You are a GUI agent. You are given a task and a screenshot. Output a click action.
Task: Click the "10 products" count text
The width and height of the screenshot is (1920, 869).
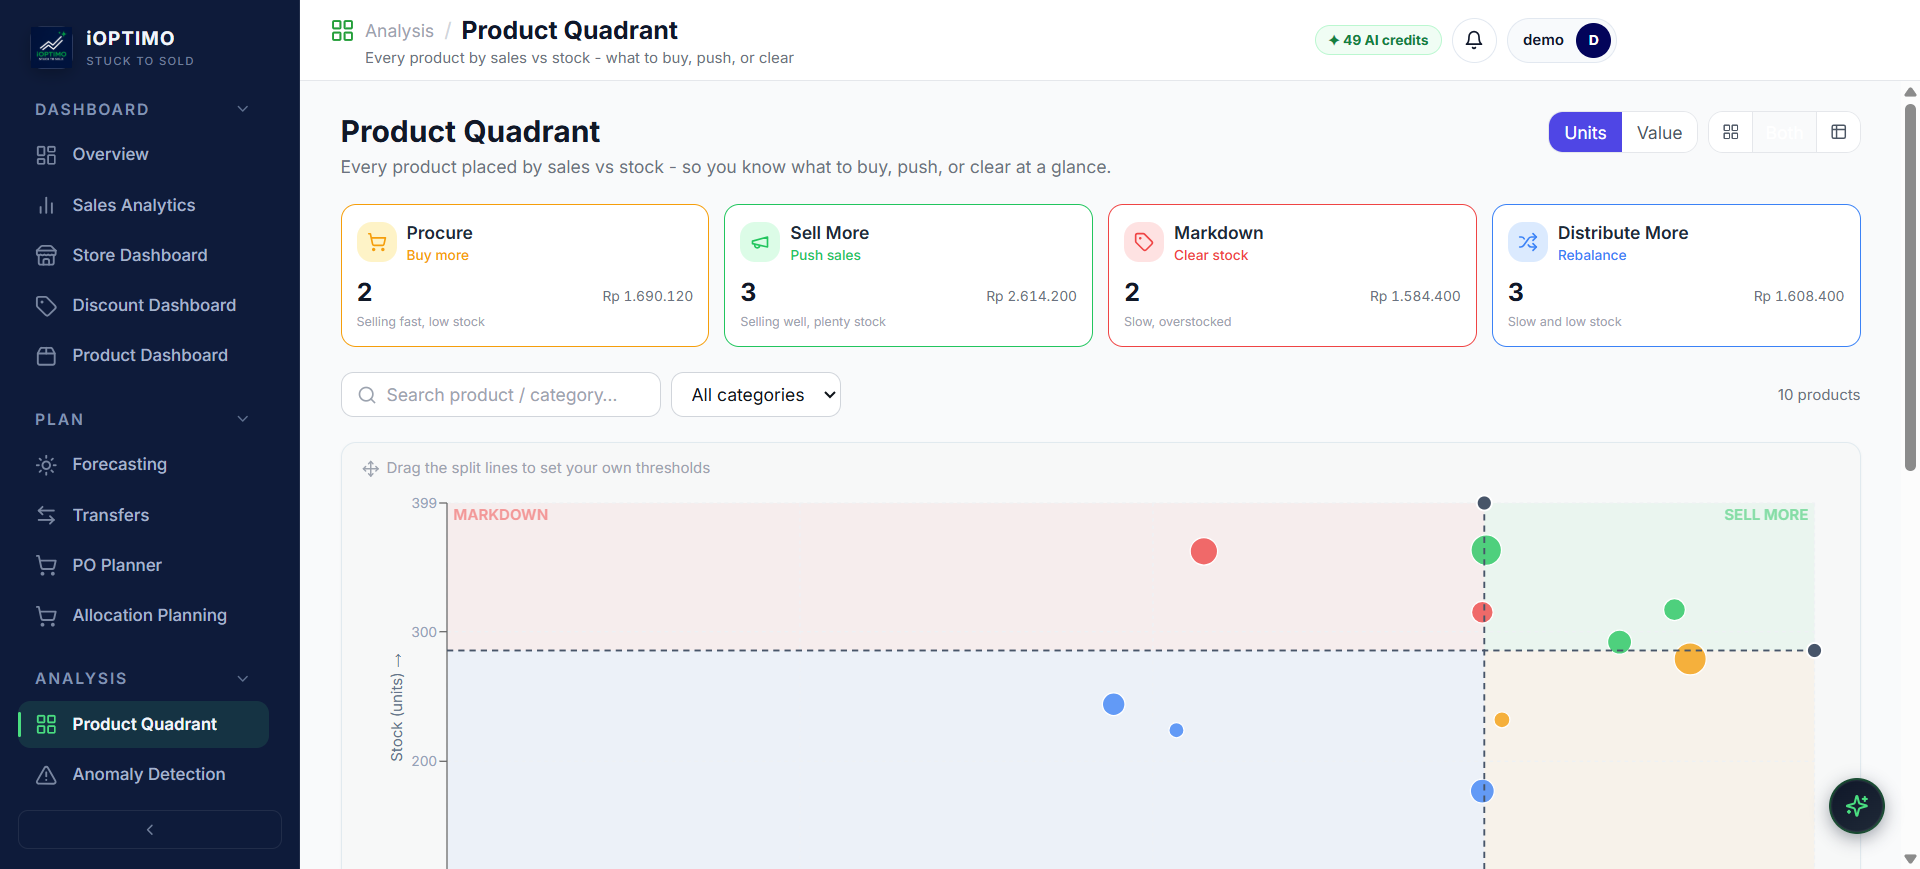pyautogui.click(x=1818, y=395)
